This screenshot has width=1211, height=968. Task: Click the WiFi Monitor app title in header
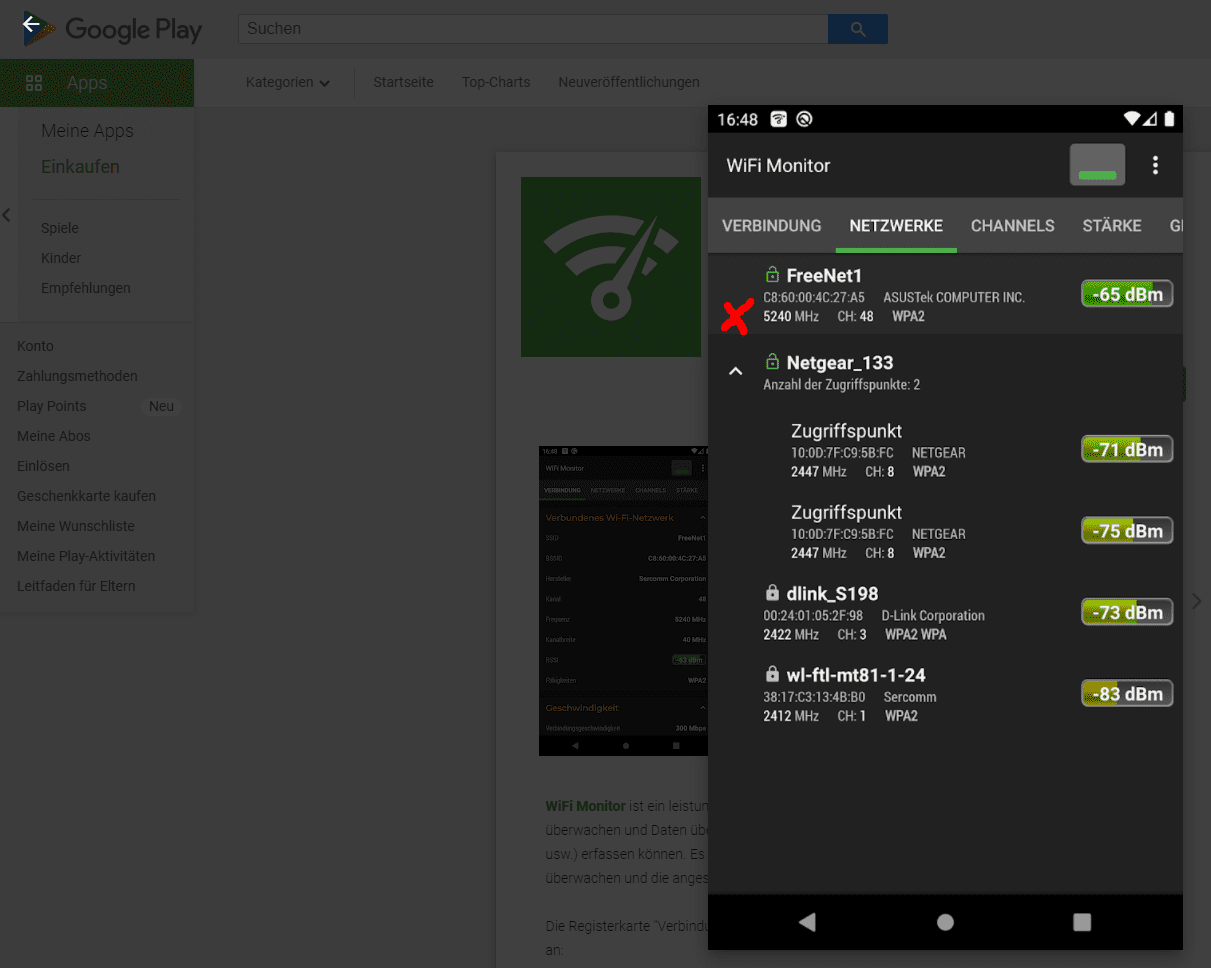[x=778, y=165]
